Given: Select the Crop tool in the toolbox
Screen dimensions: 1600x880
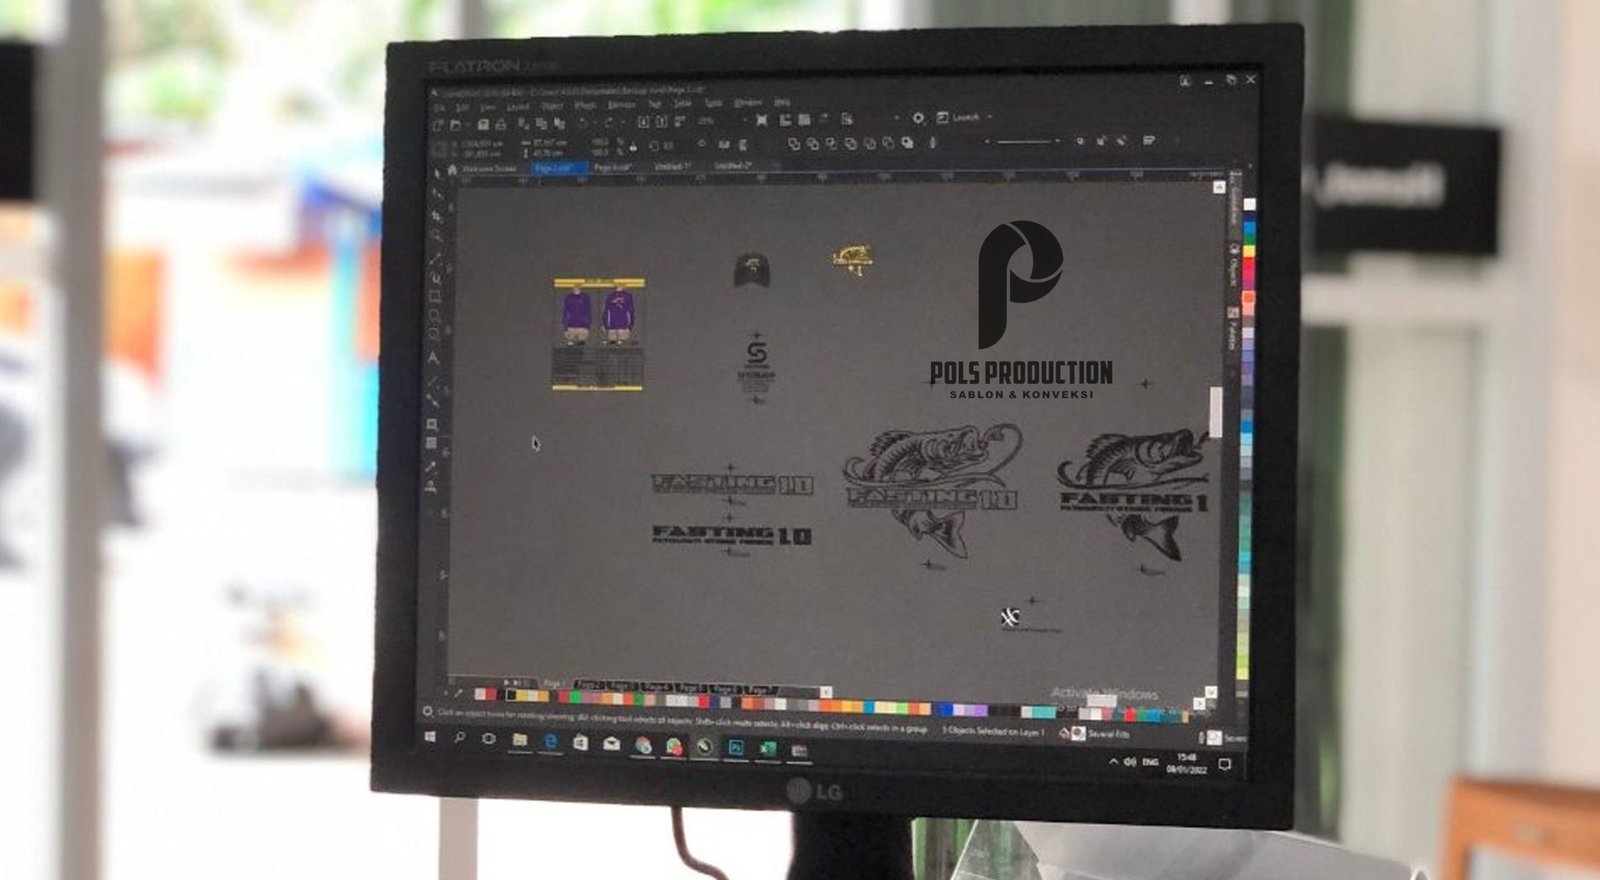Looking at the screenshot, I should 435,215.
